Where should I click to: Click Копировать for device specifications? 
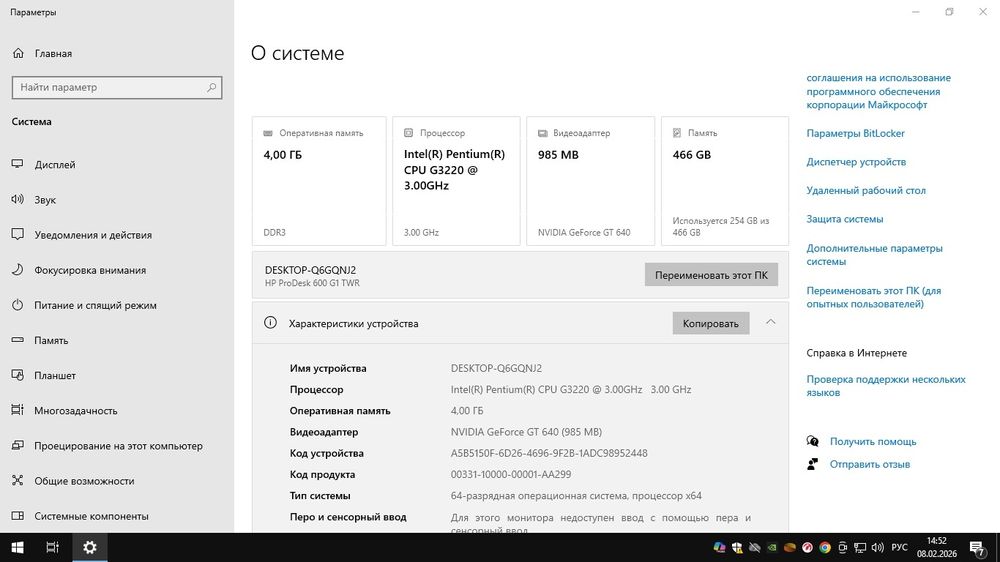(x=710, y=323)
